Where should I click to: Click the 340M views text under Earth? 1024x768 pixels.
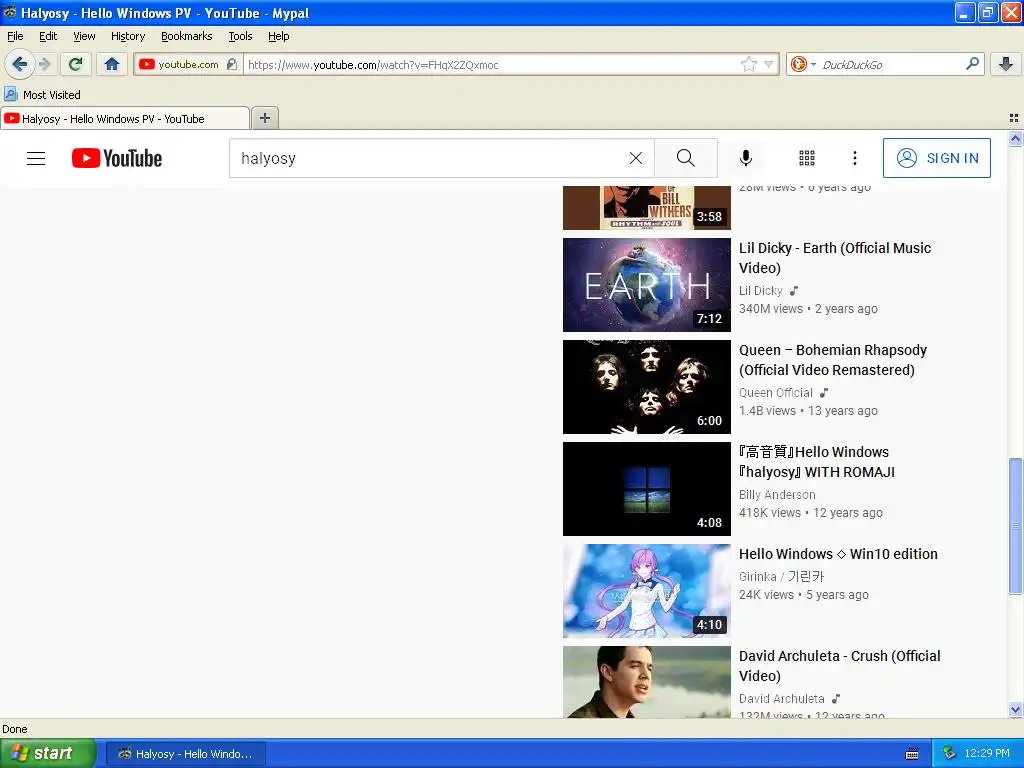point(771,309)
